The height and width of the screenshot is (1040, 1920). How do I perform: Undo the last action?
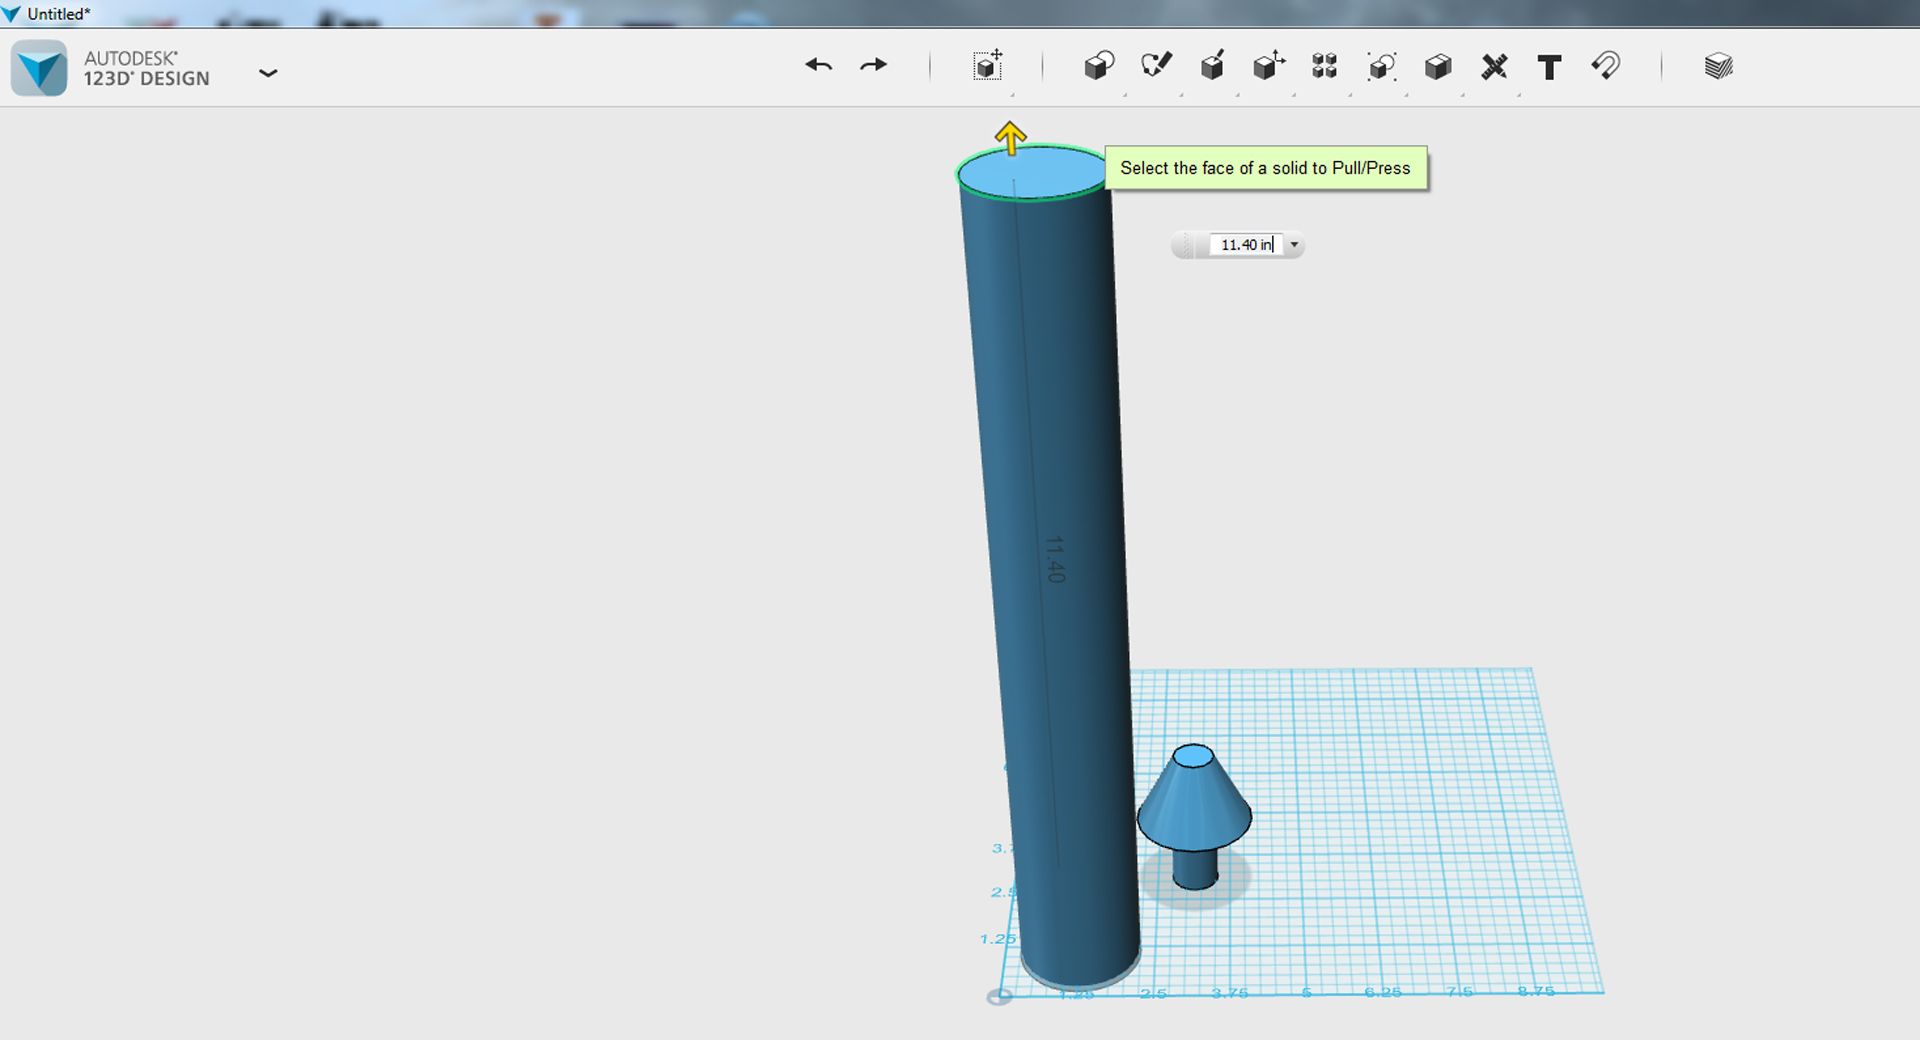pyautogui.click(x=818, y=66)
